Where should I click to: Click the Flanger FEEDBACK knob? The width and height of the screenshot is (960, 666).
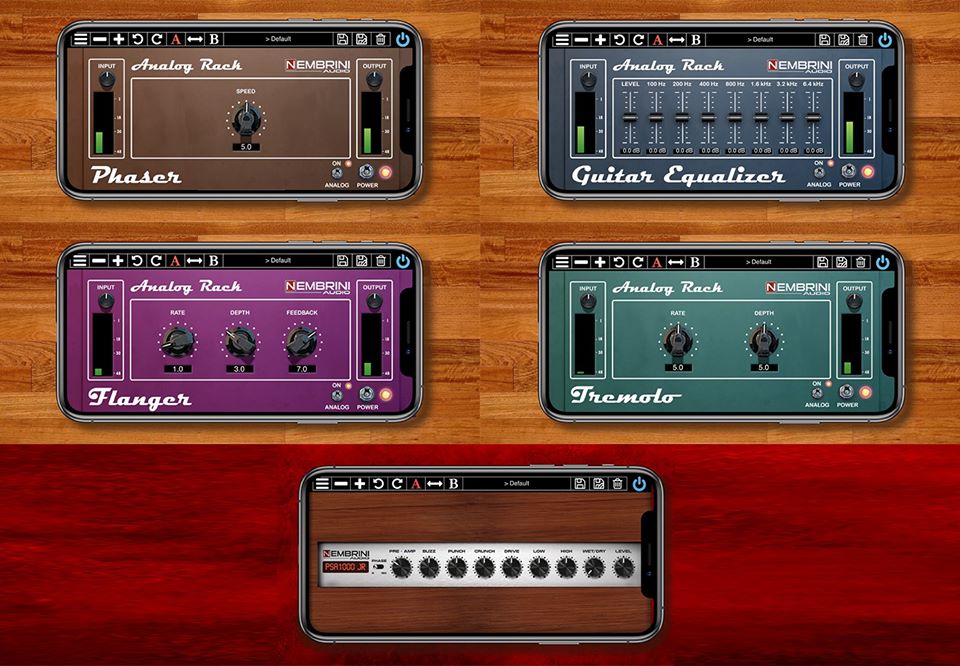(x=302, y=342)
